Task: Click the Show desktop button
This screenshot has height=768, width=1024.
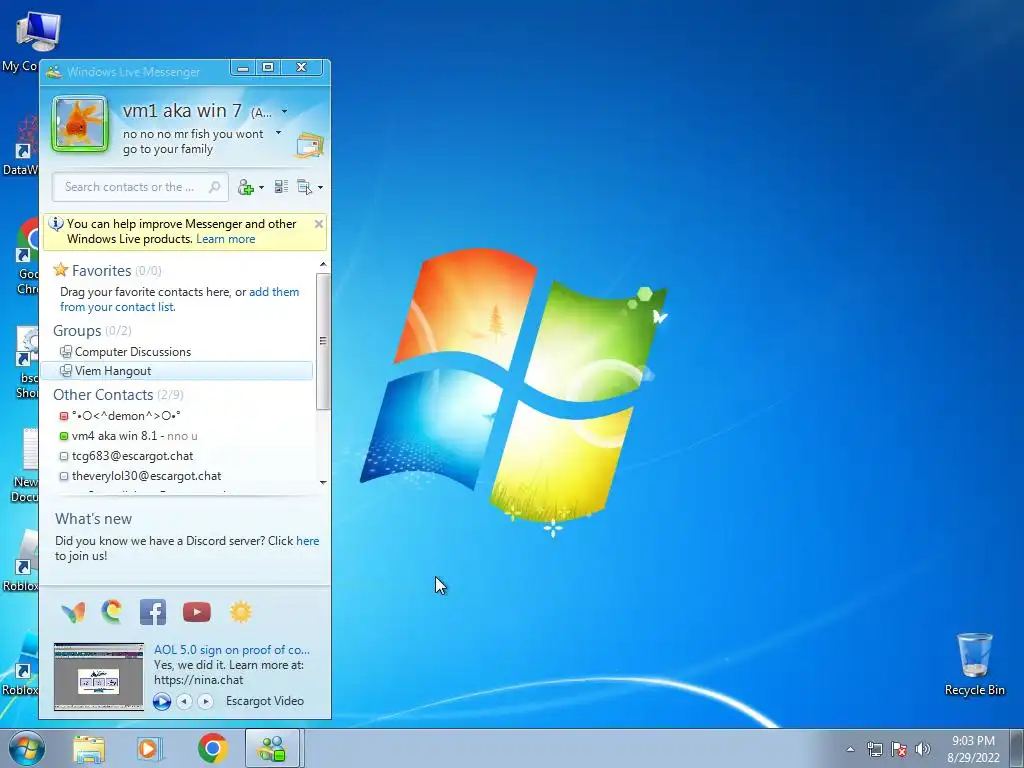Action: [1017, 748]
